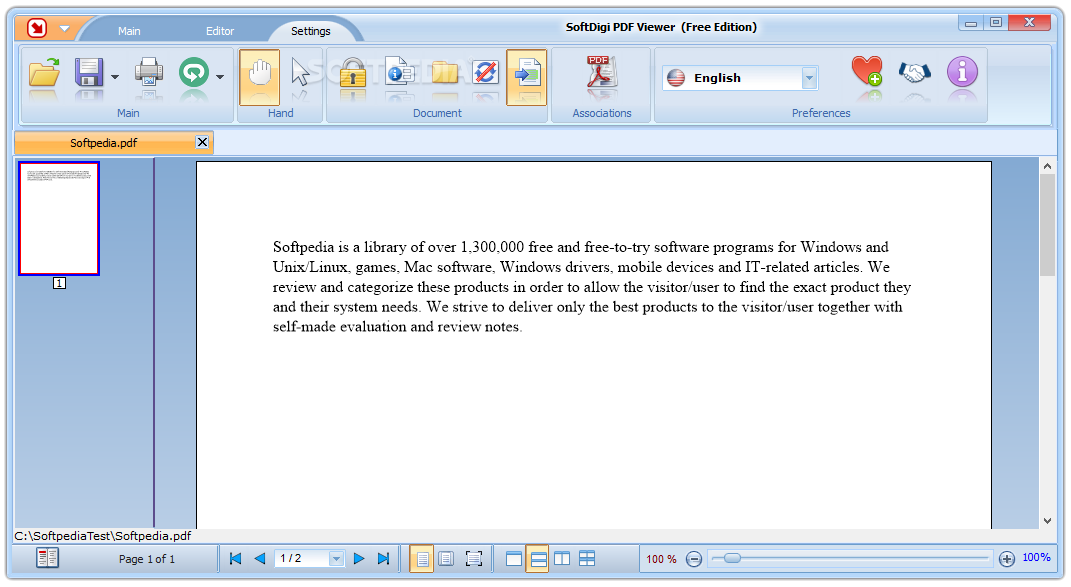
Task: Toggle continuous page layout mode
Action: (x=446, y=559)
